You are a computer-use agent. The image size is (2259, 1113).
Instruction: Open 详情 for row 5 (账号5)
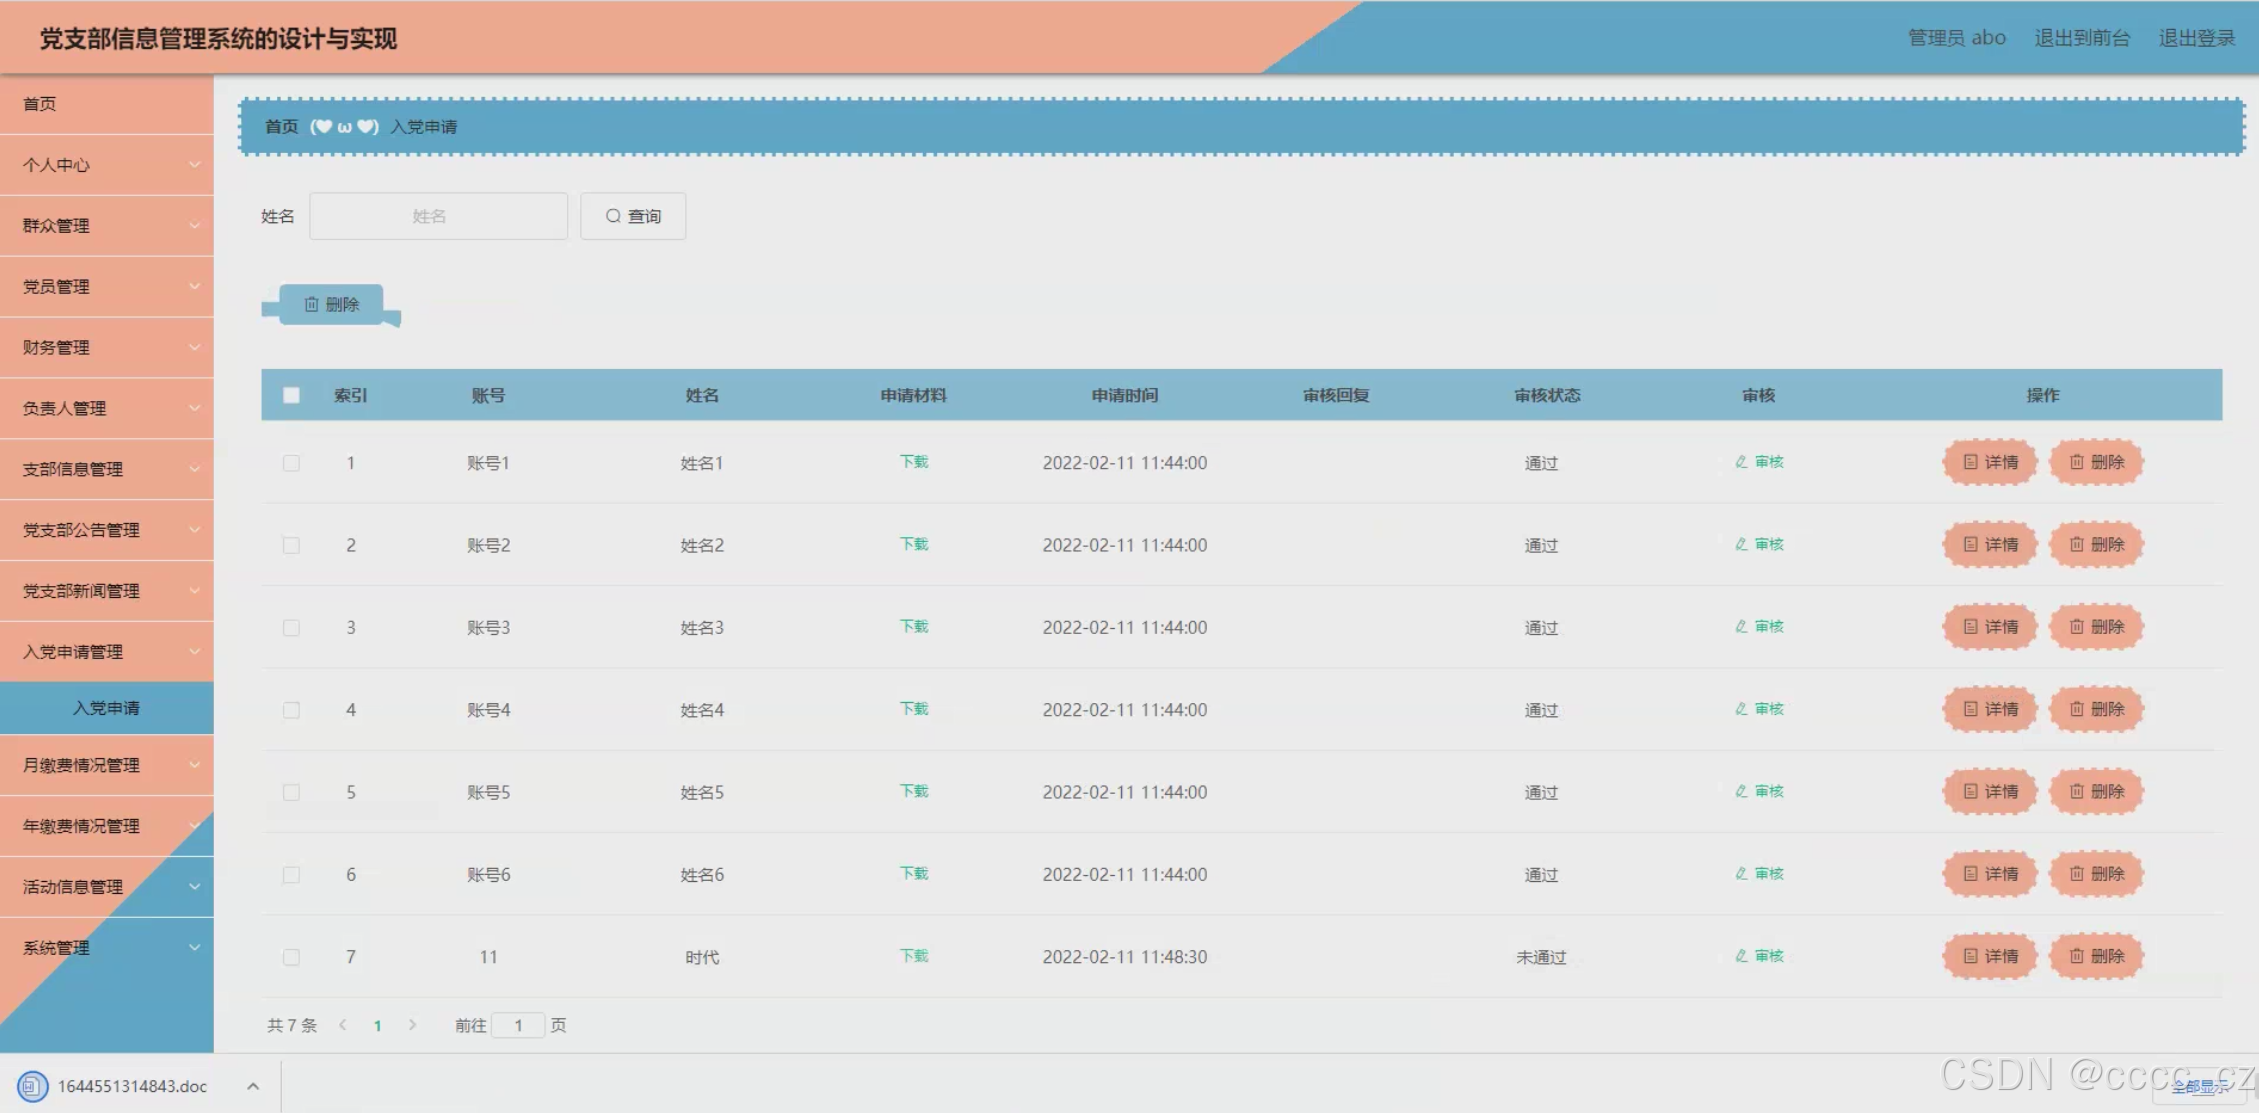click(1990, 791)
